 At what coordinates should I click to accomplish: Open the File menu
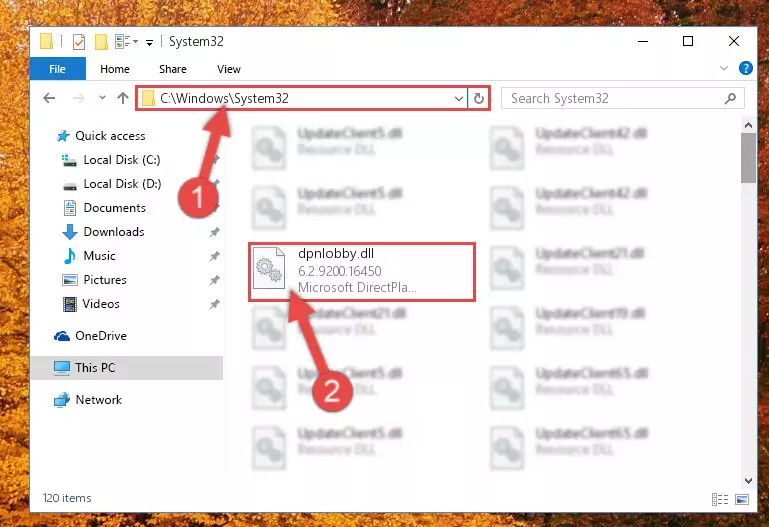pos(57,69)
